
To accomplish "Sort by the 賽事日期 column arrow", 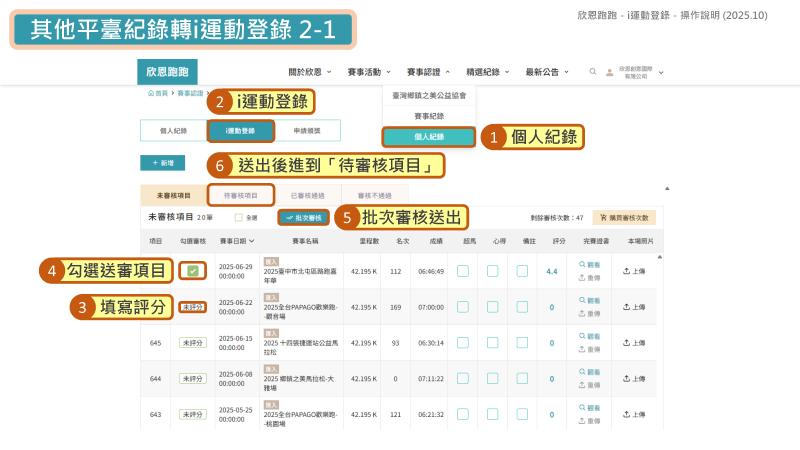I will click(x=252, y=241).
